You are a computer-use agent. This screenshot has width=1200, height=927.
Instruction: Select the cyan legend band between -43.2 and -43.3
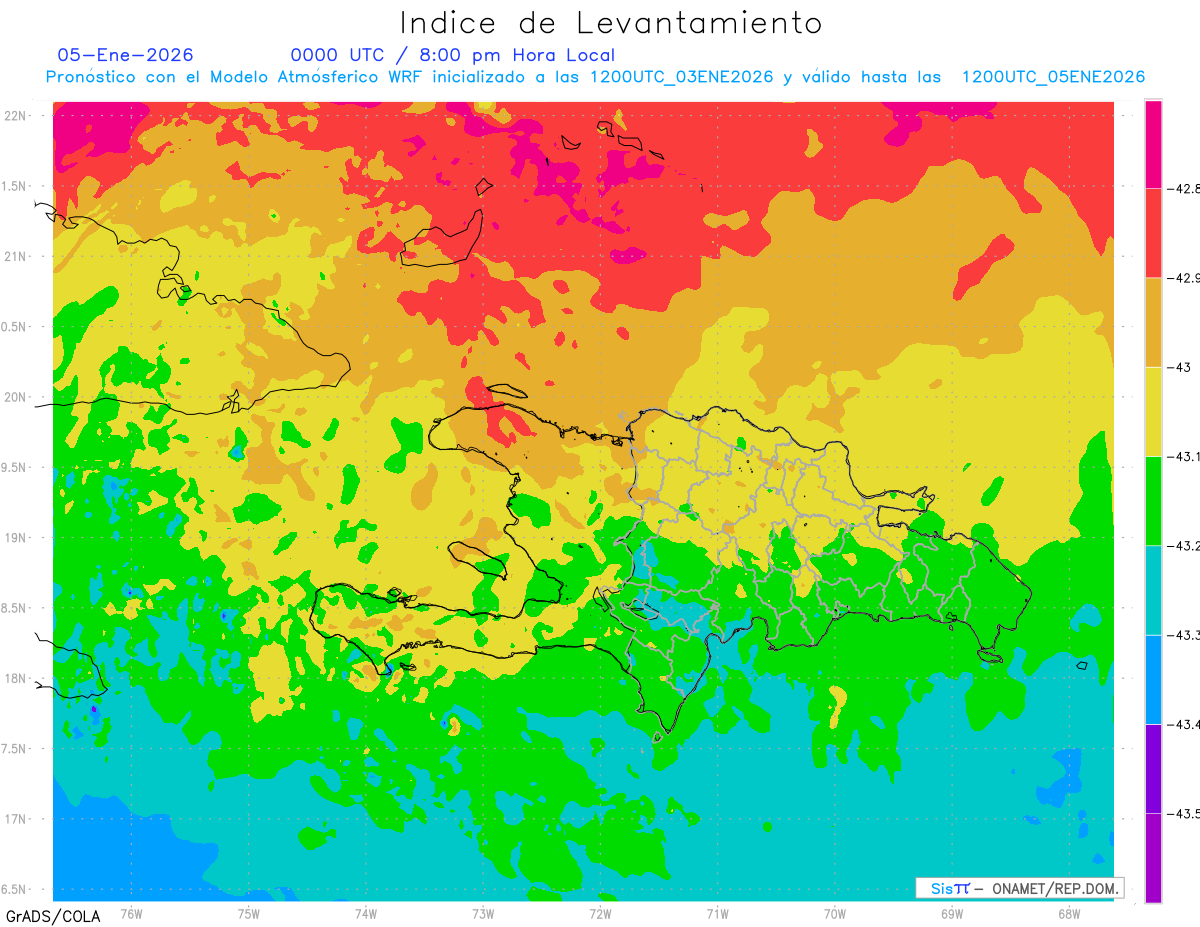click(x=1153, y=590)
